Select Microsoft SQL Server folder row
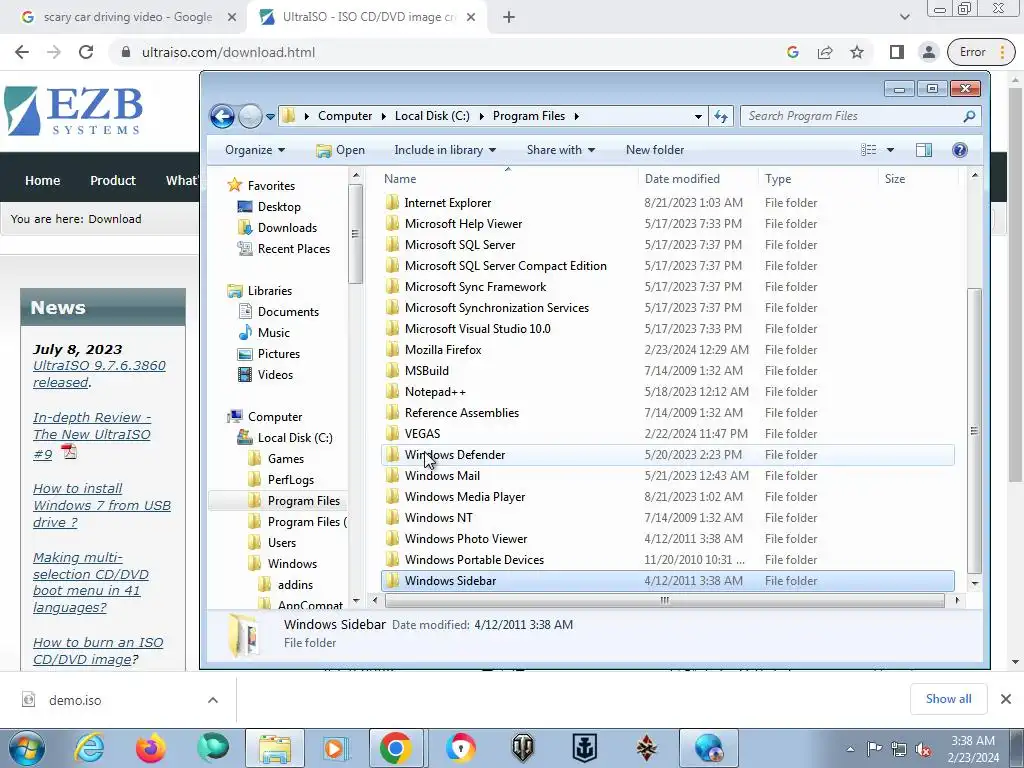The height and width of the screenshot is (768, 1024). 667,244
